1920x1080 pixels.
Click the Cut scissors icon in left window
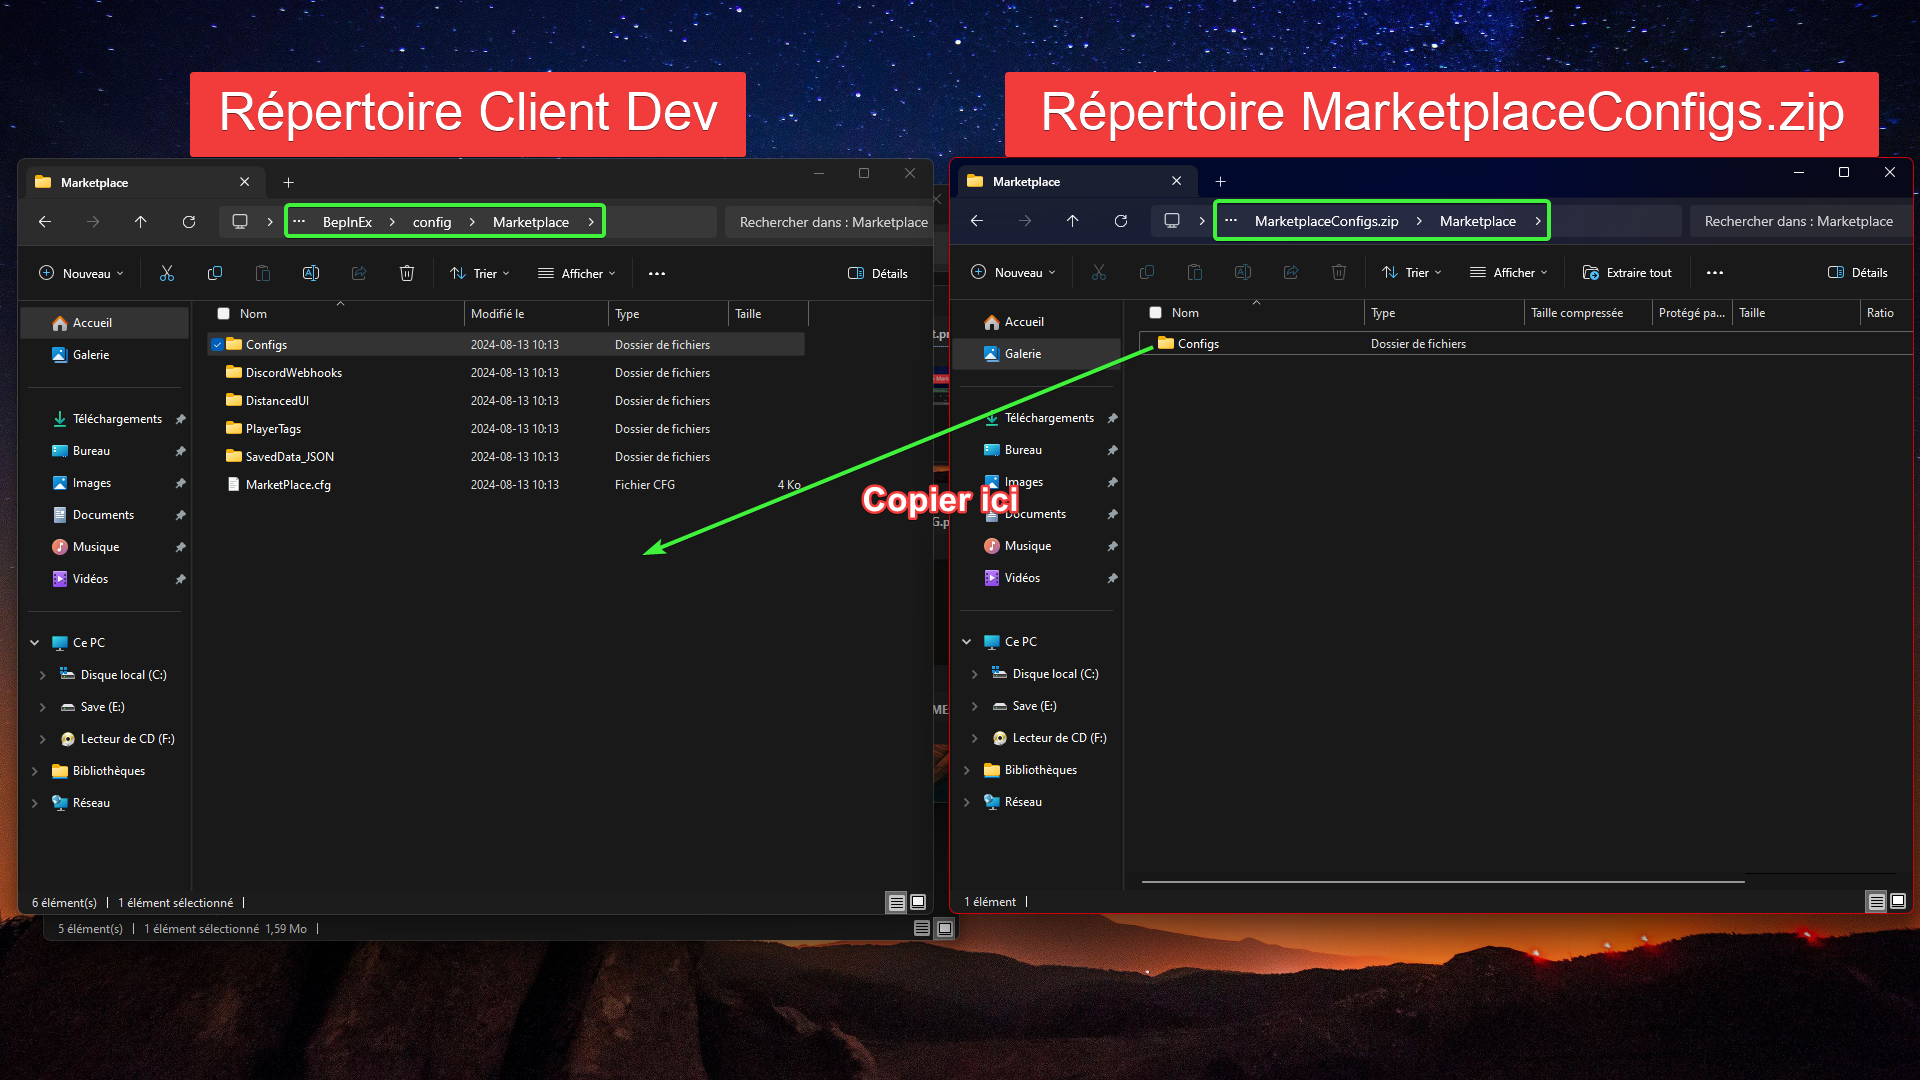point(167,273)
